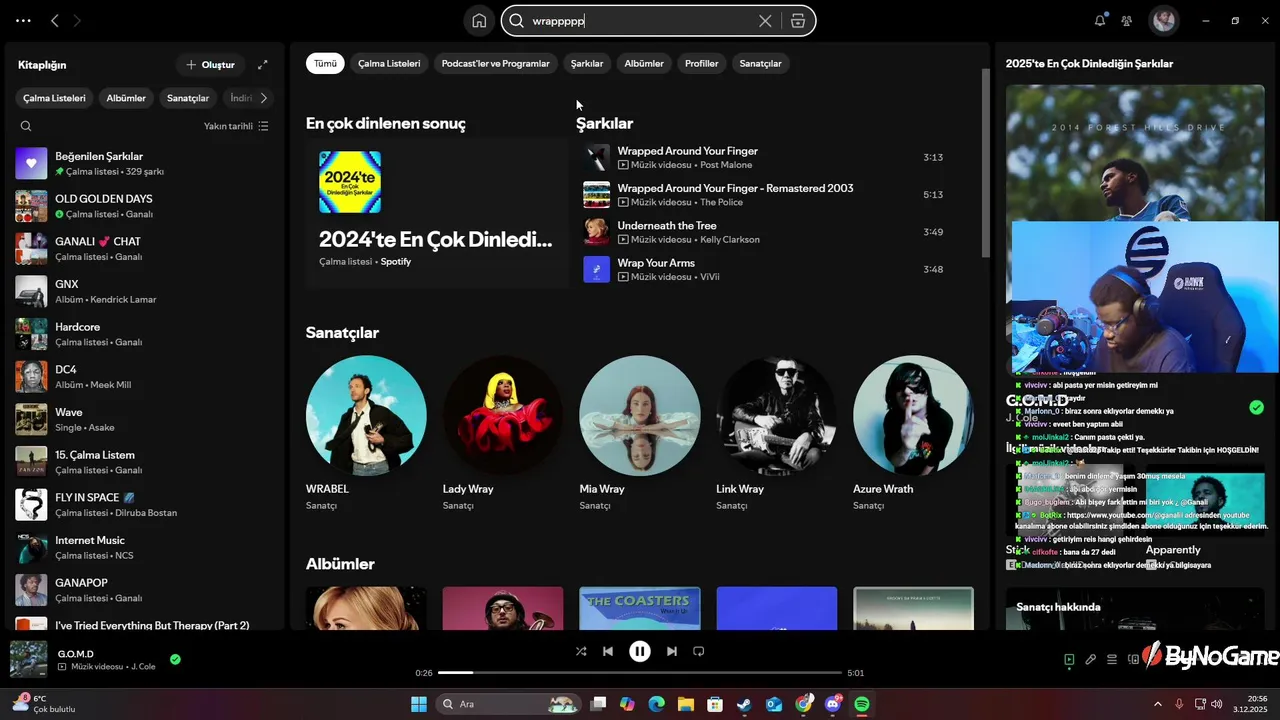Skip to the previous track
Viewport: 1280px width, 720px height.
tap(608, 651)
